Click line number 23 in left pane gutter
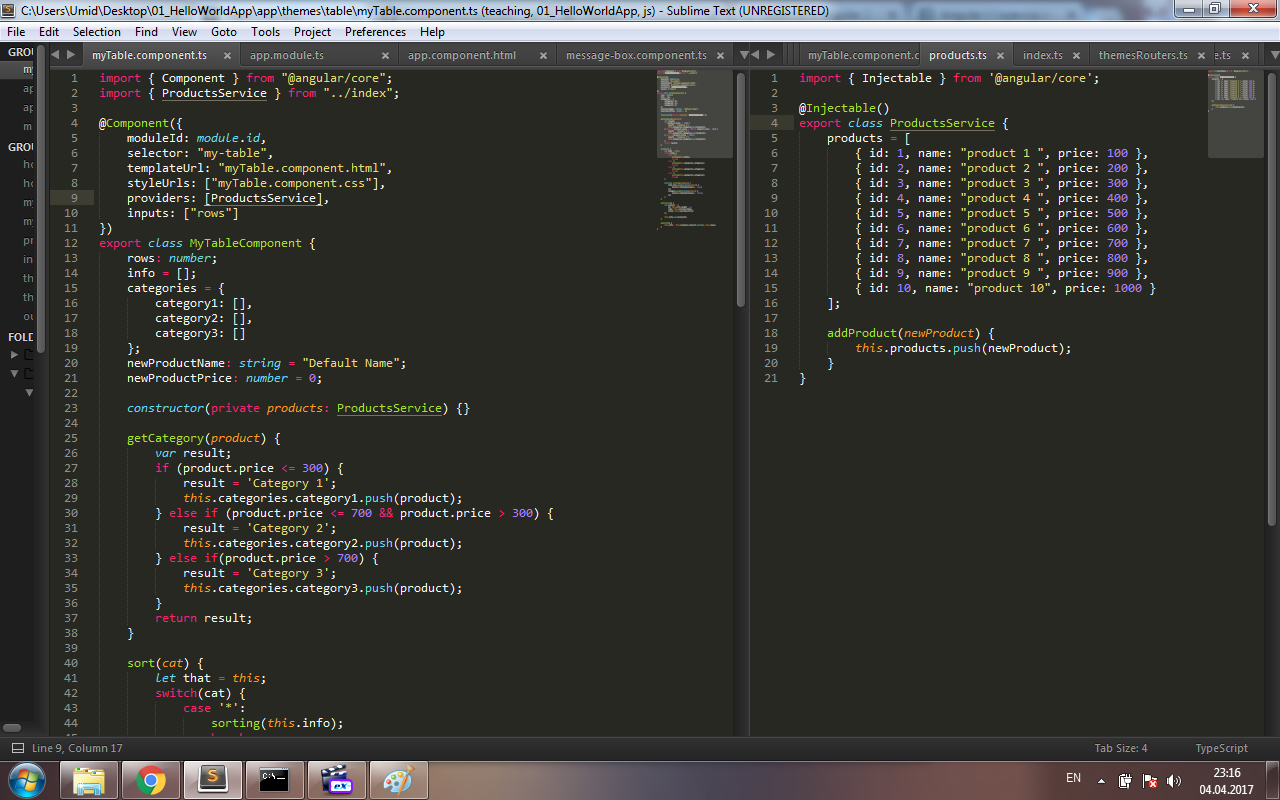 coord(71,408)
